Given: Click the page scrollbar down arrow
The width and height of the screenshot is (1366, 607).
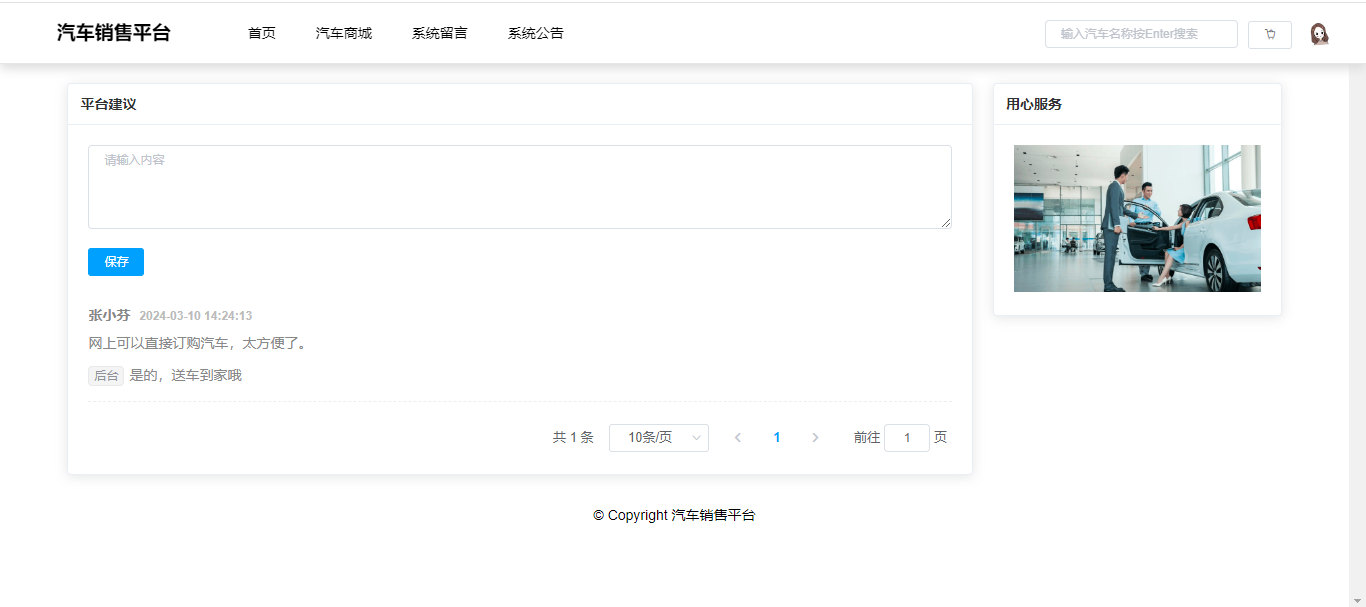Looking at the screenshot, I should [1357, 600].
